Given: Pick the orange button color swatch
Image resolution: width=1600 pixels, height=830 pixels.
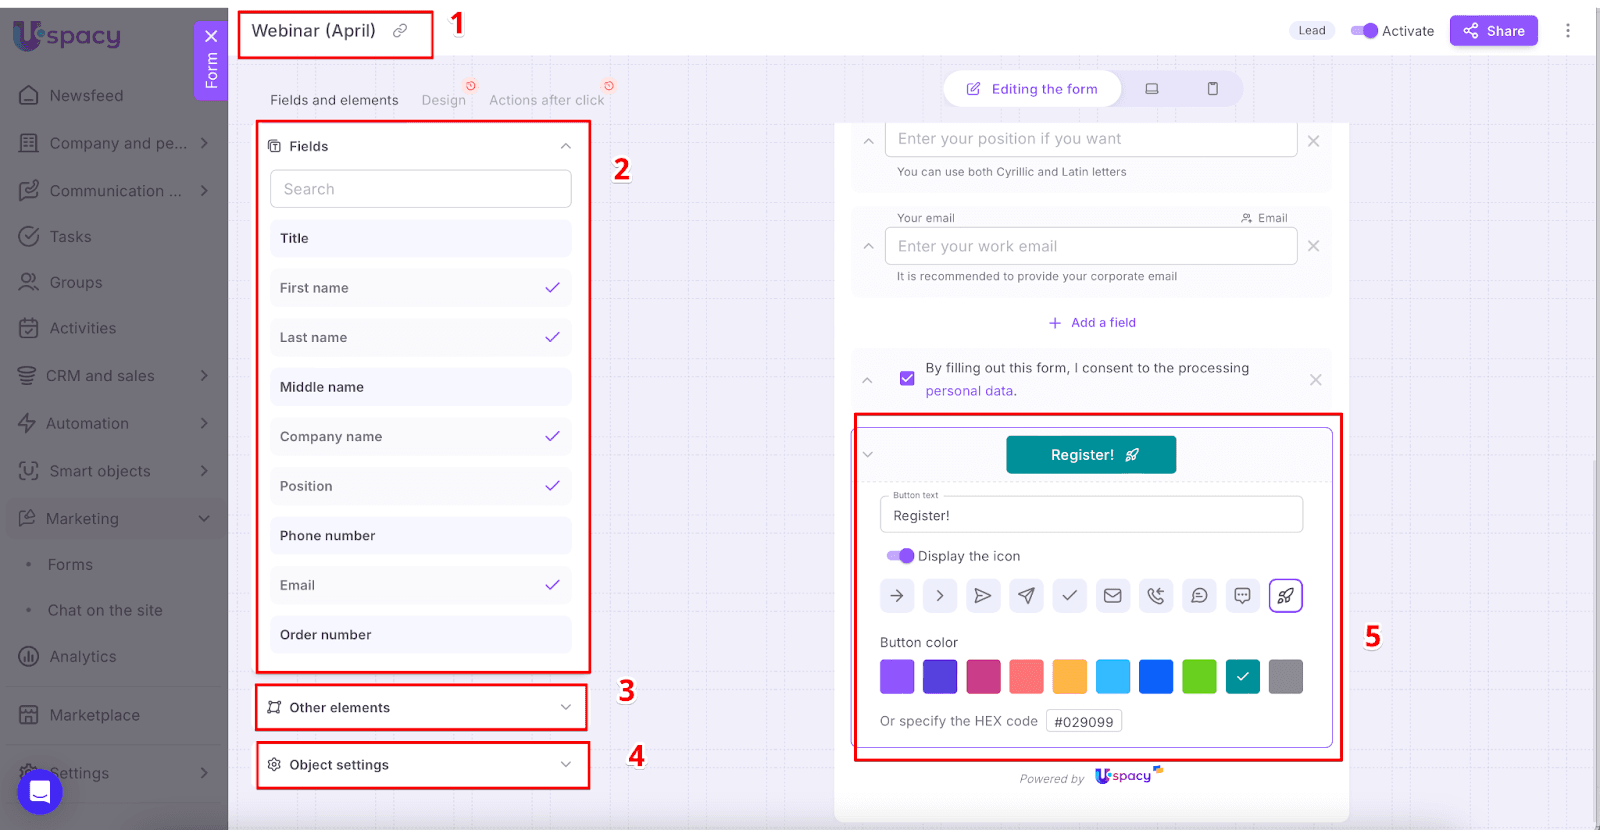Looking at the screenshot, I should click(x=1069, y=677).
